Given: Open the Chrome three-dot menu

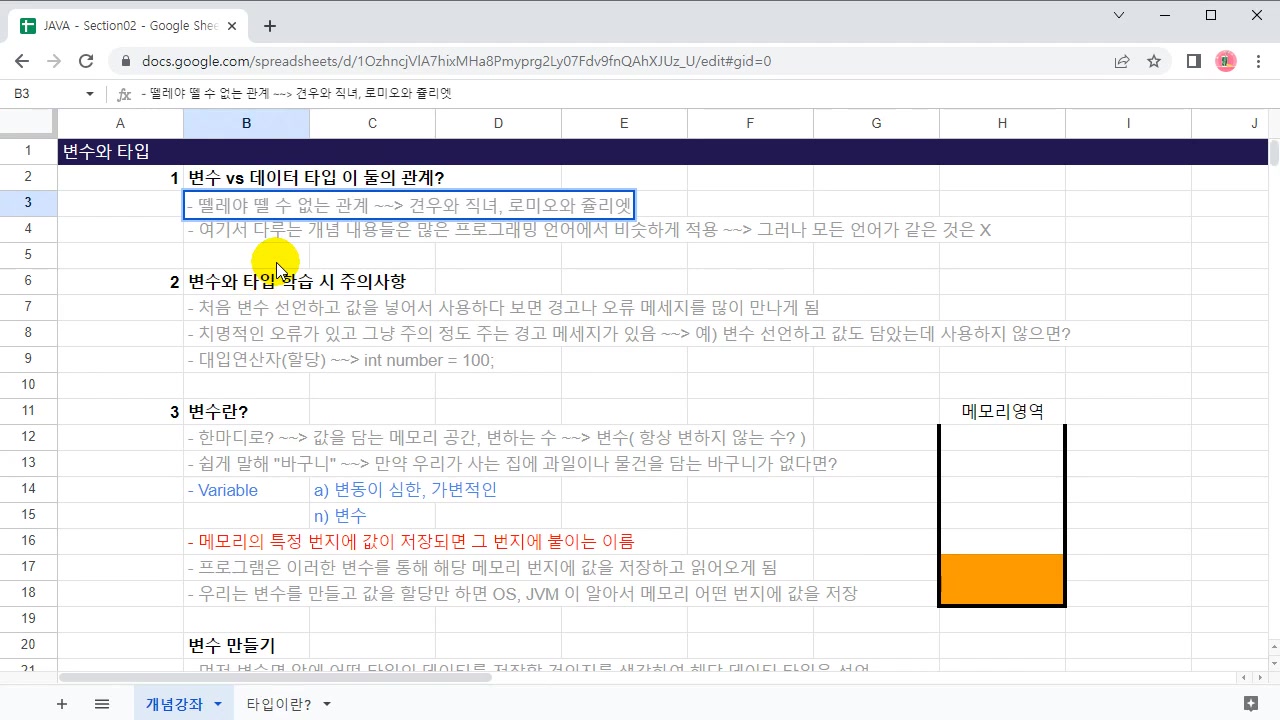Looking at the screenshot, I should tap(1259, 61).
